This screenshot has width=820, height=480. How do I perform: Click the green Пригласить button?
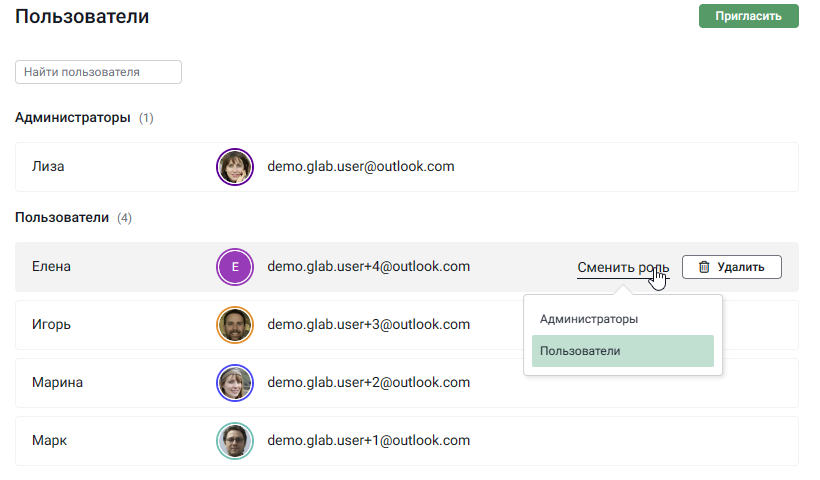(748, 16)
